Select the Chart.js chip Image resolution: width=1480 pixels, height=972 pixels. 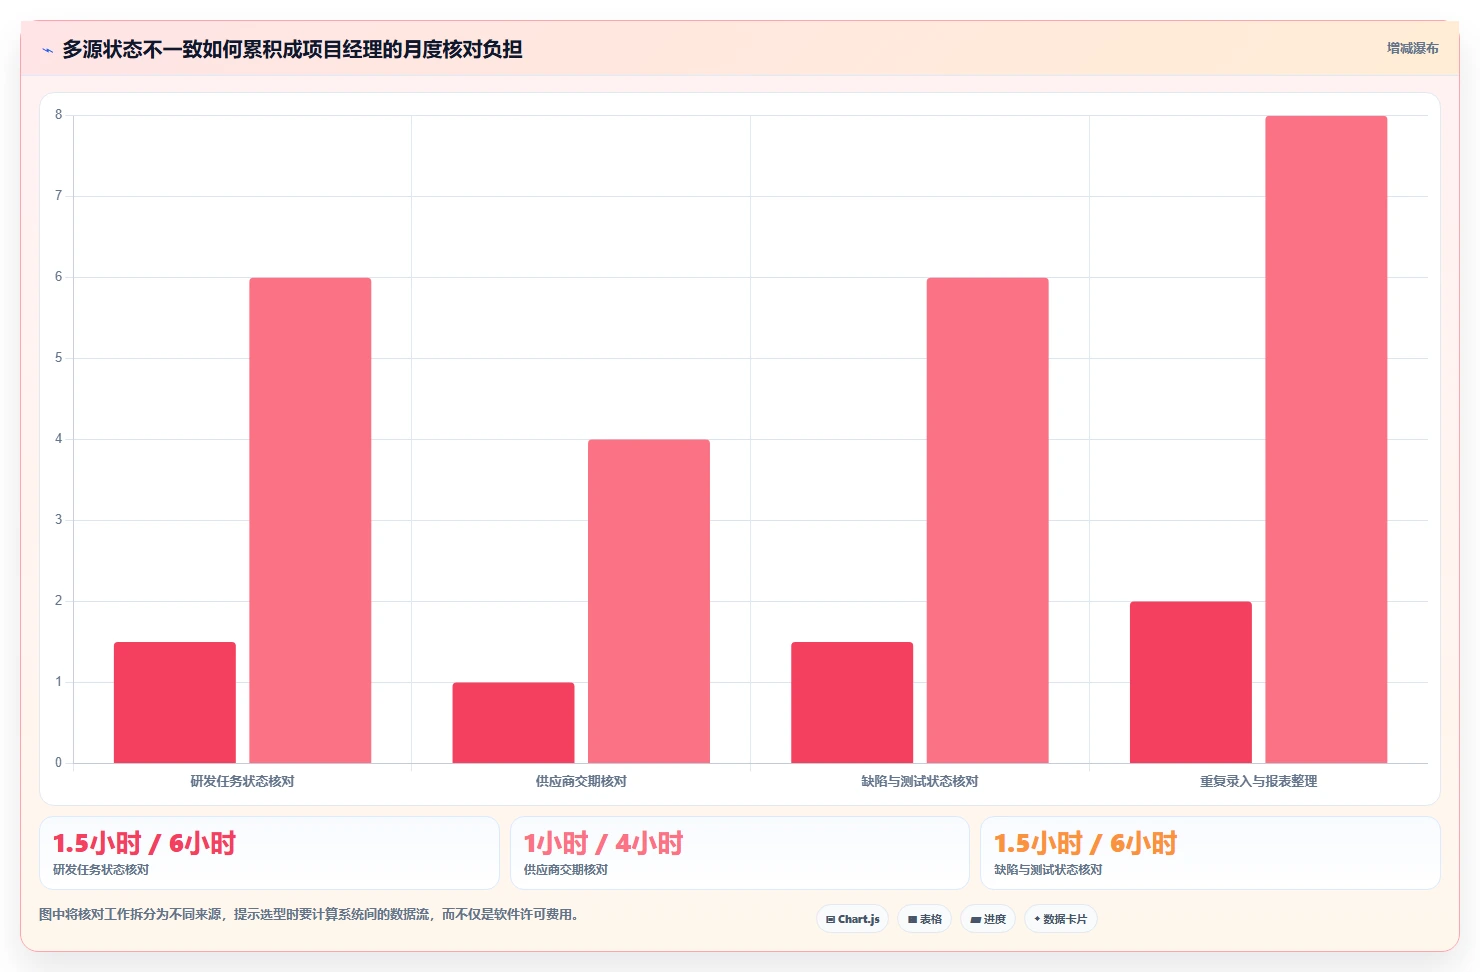(x=853, y=919)
